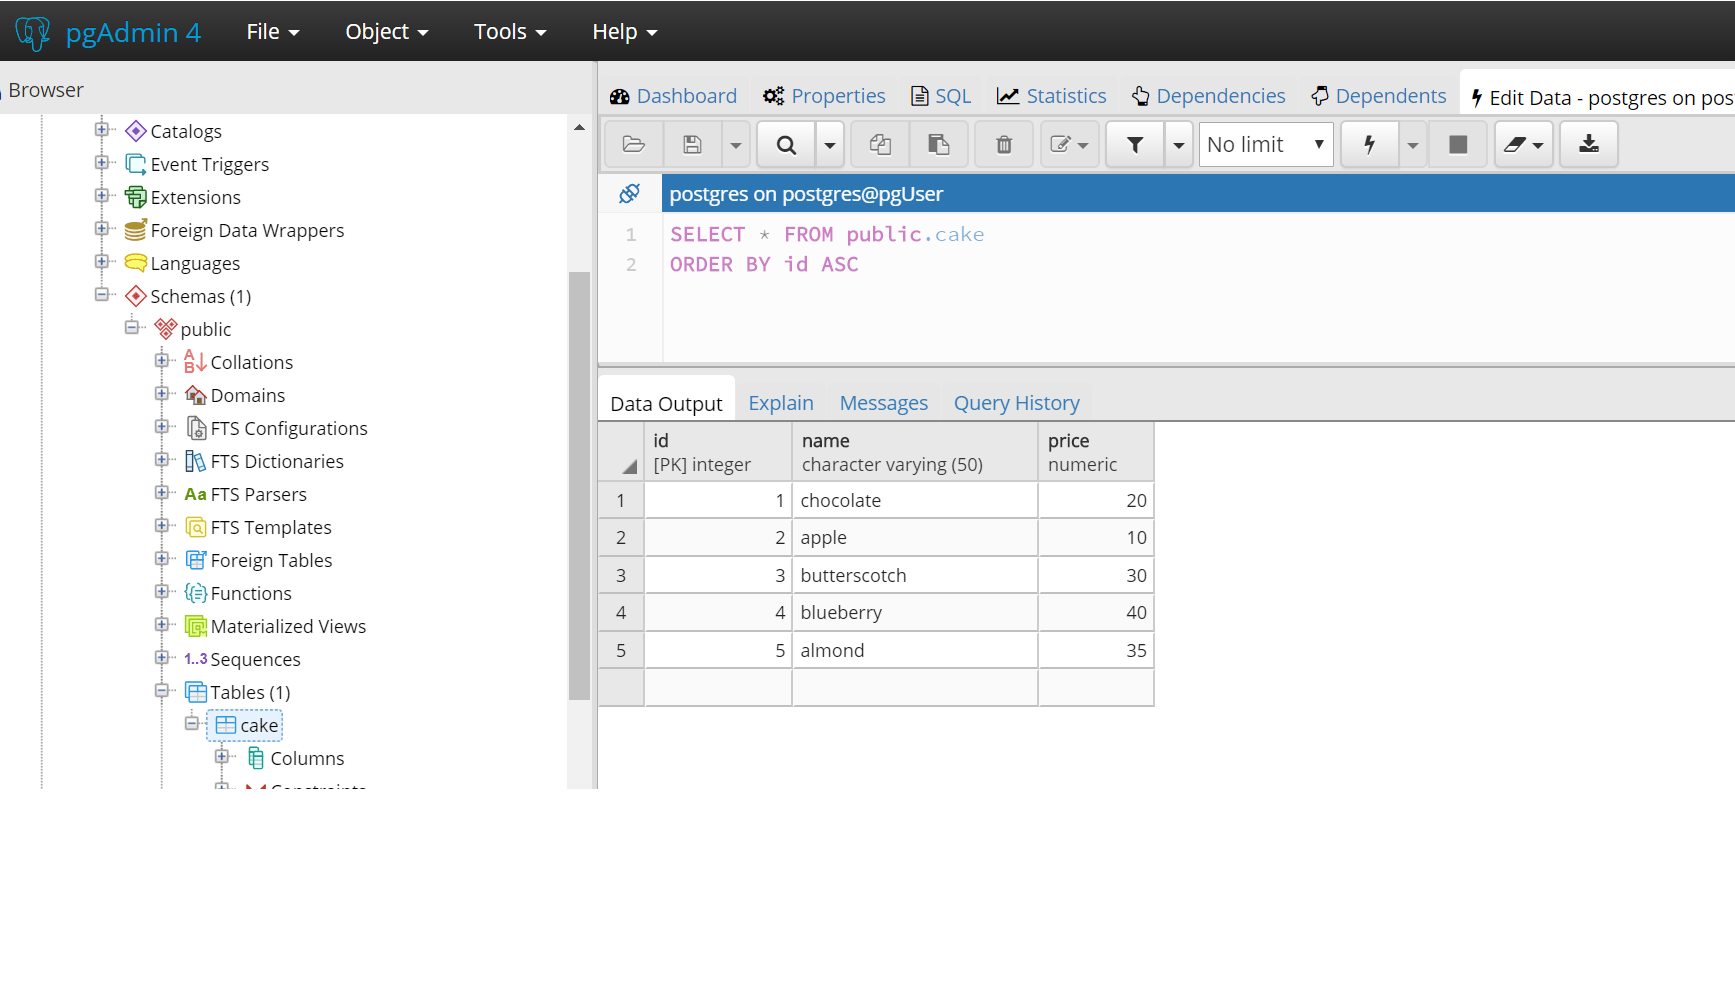This screenshot has width=1735, height=988.
Task: Click the Stop query square icon
Action: pos(1458,145)
